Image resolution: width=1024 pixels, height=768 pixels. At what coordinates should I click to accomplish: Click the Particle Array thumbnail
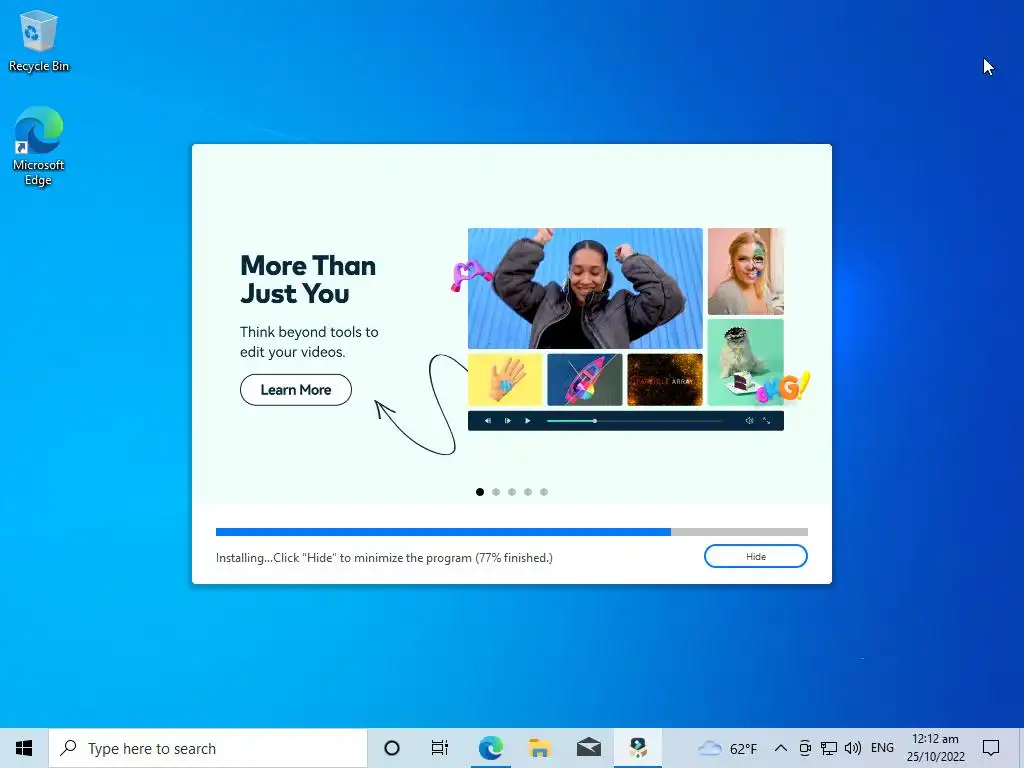click(665, 379)
